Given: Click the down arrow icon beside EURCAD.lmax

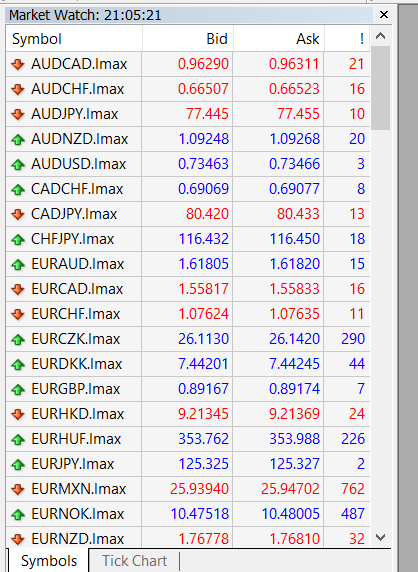Looking at the screenshot, I should coord(18,289).
